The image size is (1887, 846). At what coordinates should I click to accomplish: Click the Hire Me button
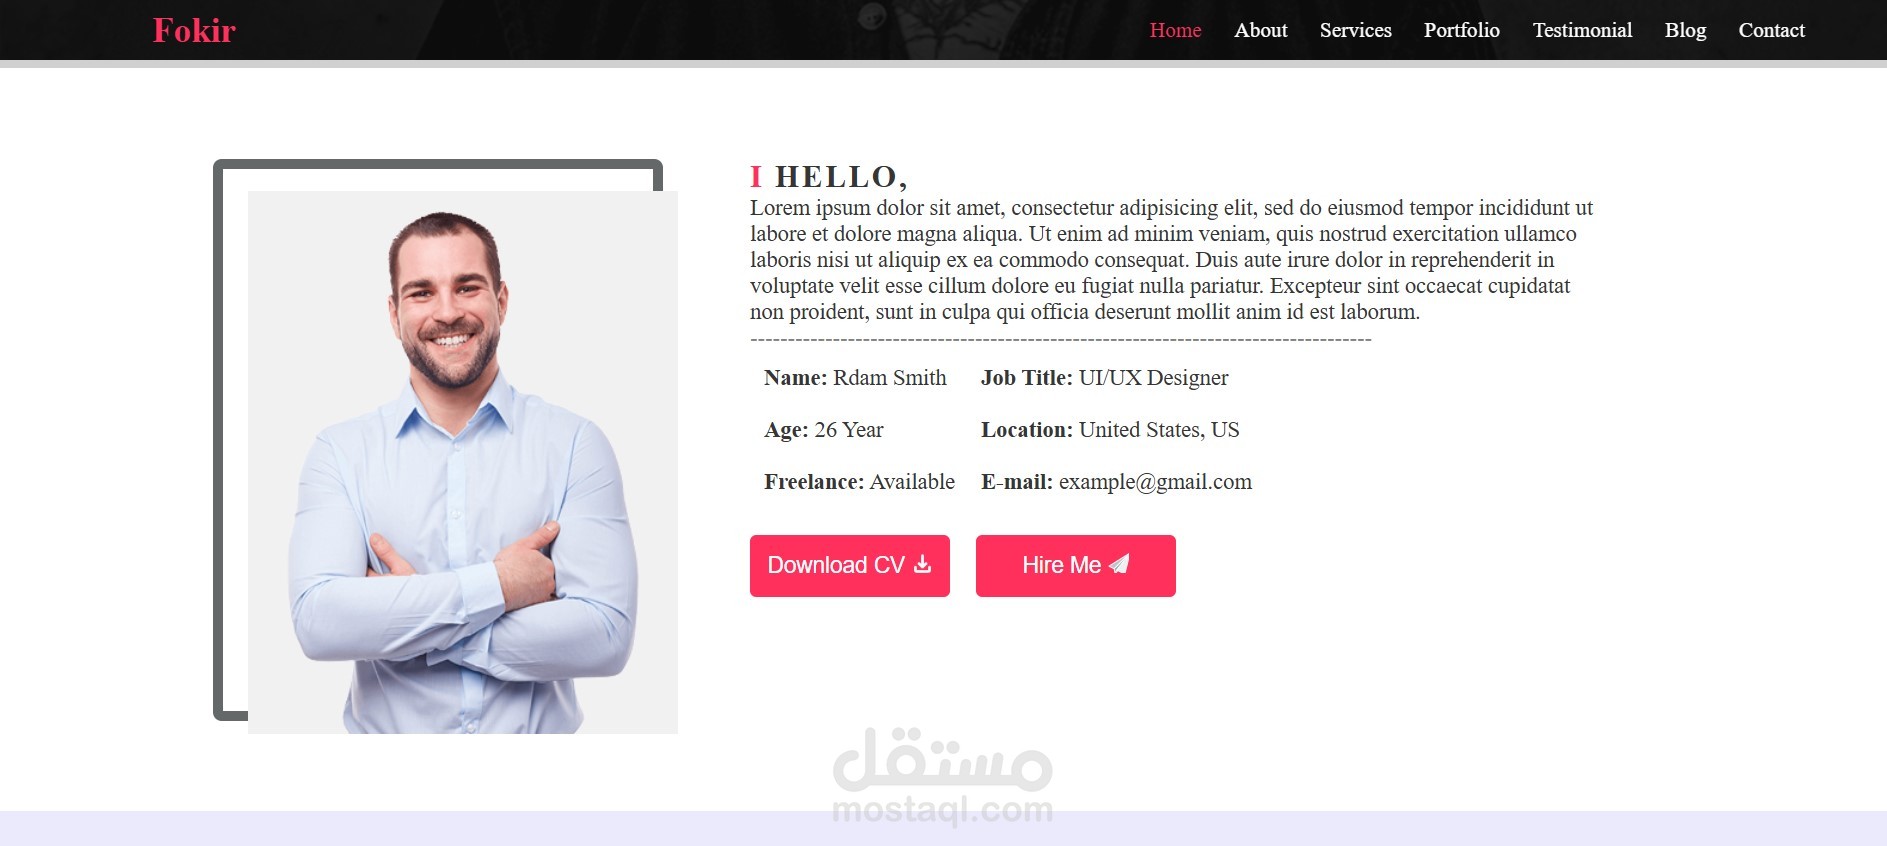1076,566
